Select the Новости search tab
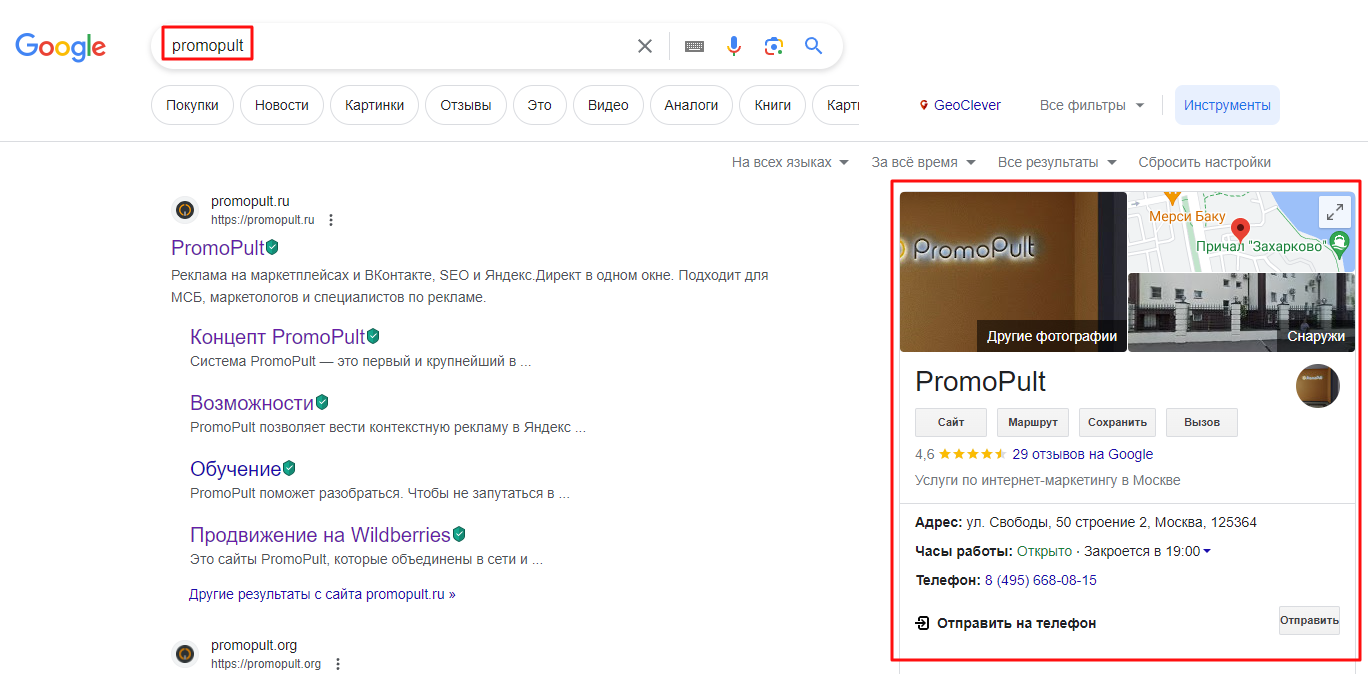 282,105
